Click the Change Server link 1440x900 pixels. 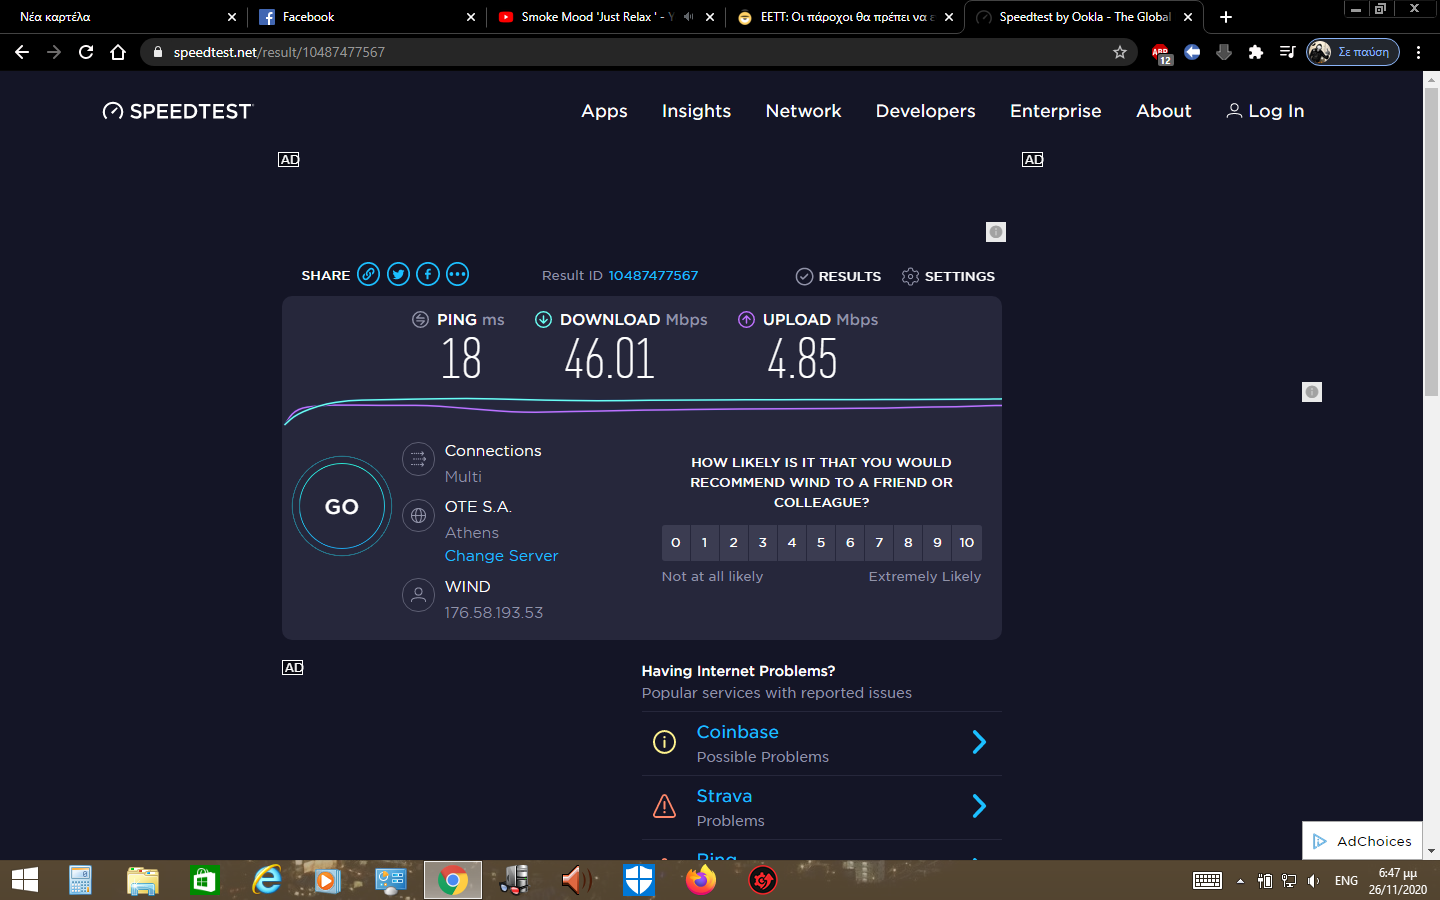click(501, 556)
